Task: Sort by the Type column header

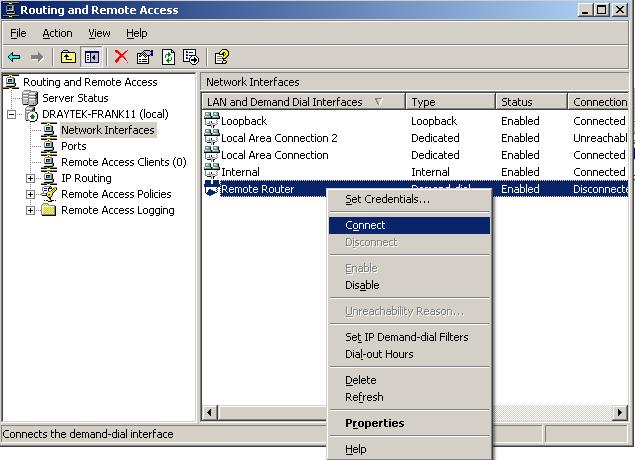Action: [450, 102]
